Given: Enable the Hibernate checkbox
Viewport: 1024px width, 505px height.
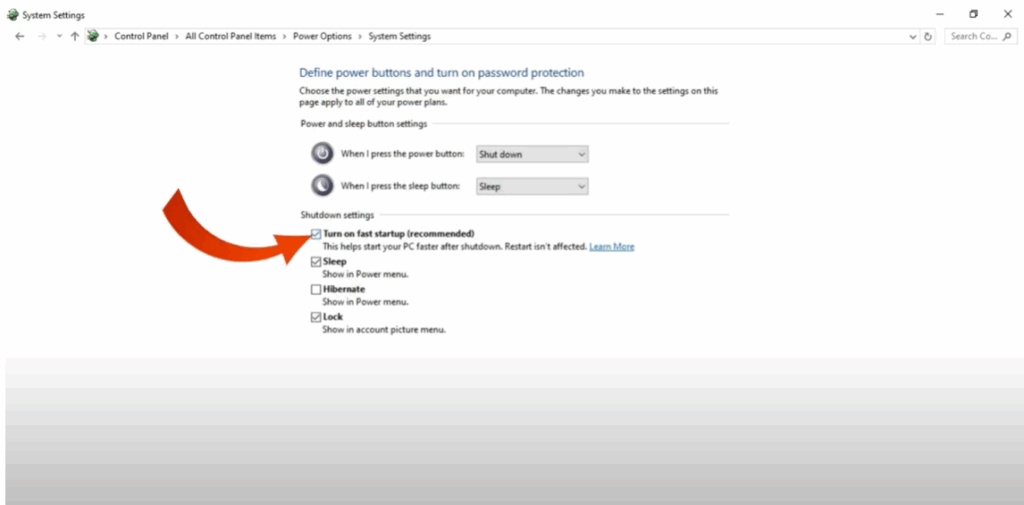Looking at the screenshot, I should 316,289.
